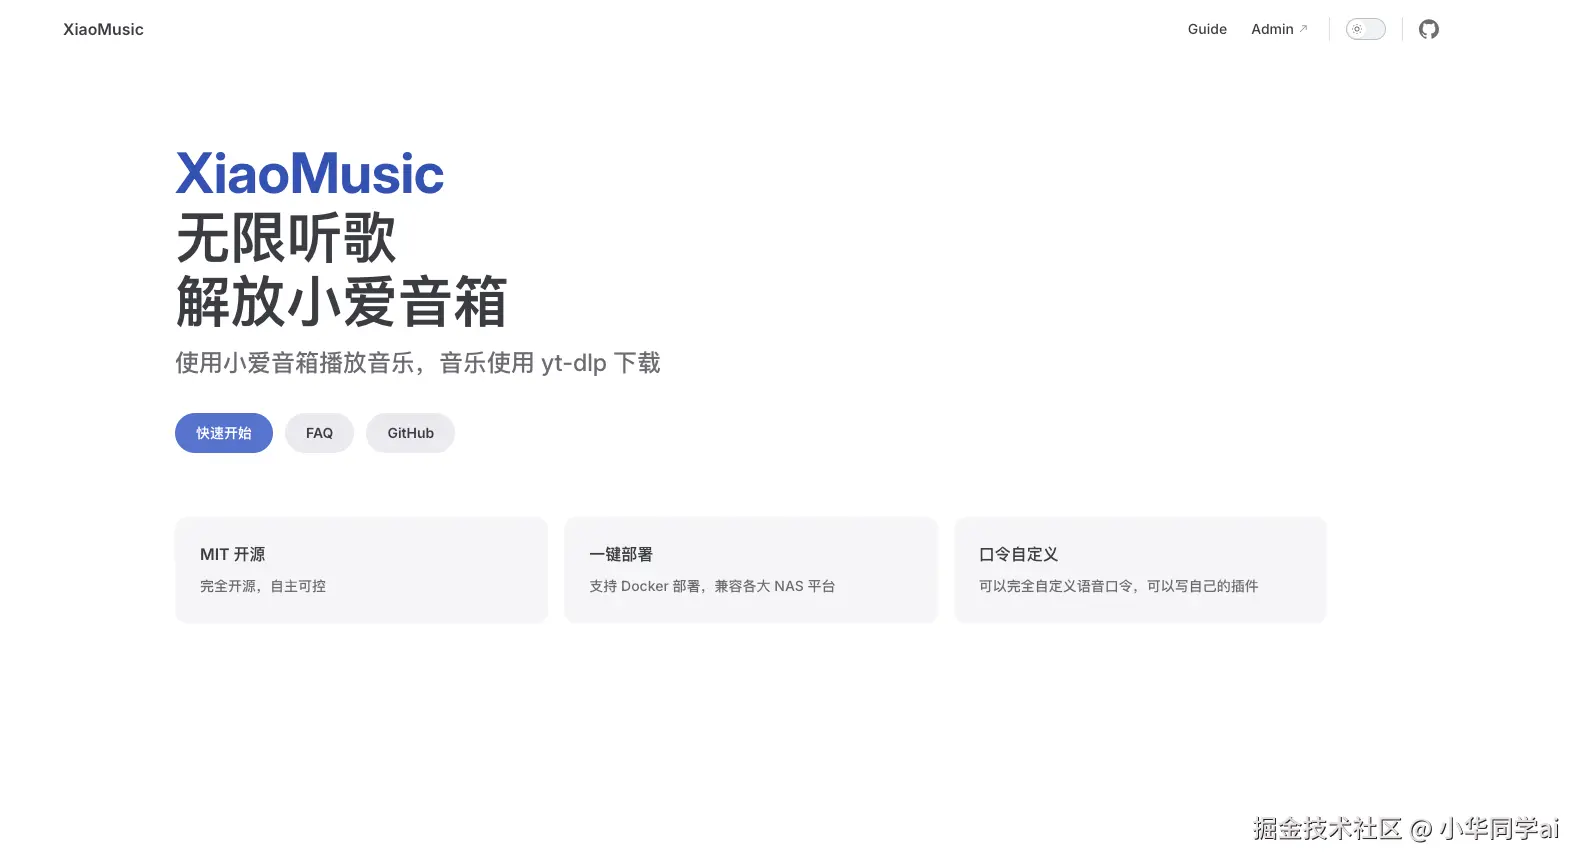Click the 无限听歌 heading text

click(286, 238)
